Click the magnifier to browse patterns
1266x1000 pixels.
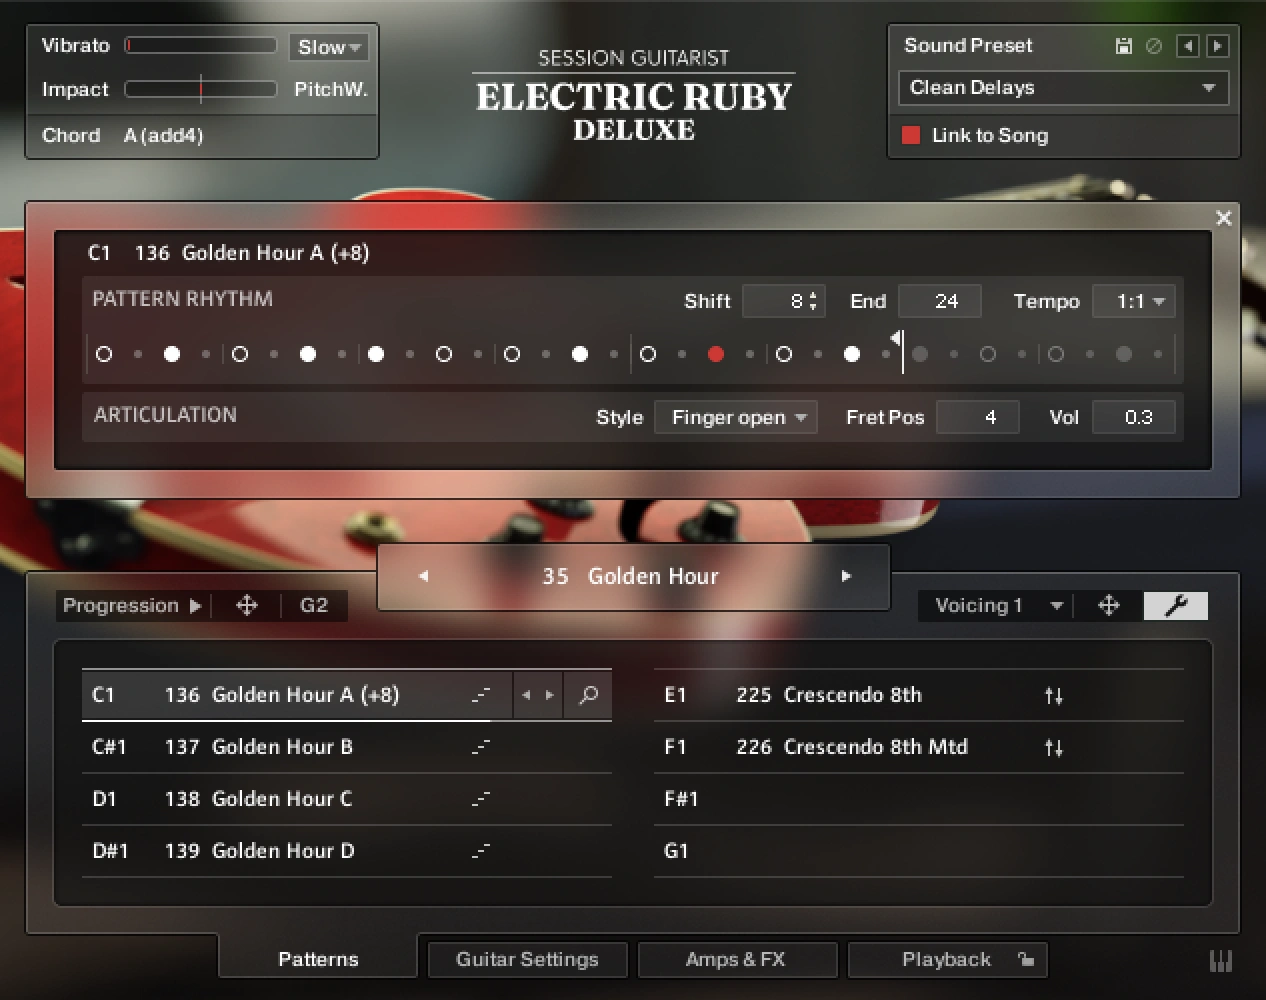click(588, 694)
